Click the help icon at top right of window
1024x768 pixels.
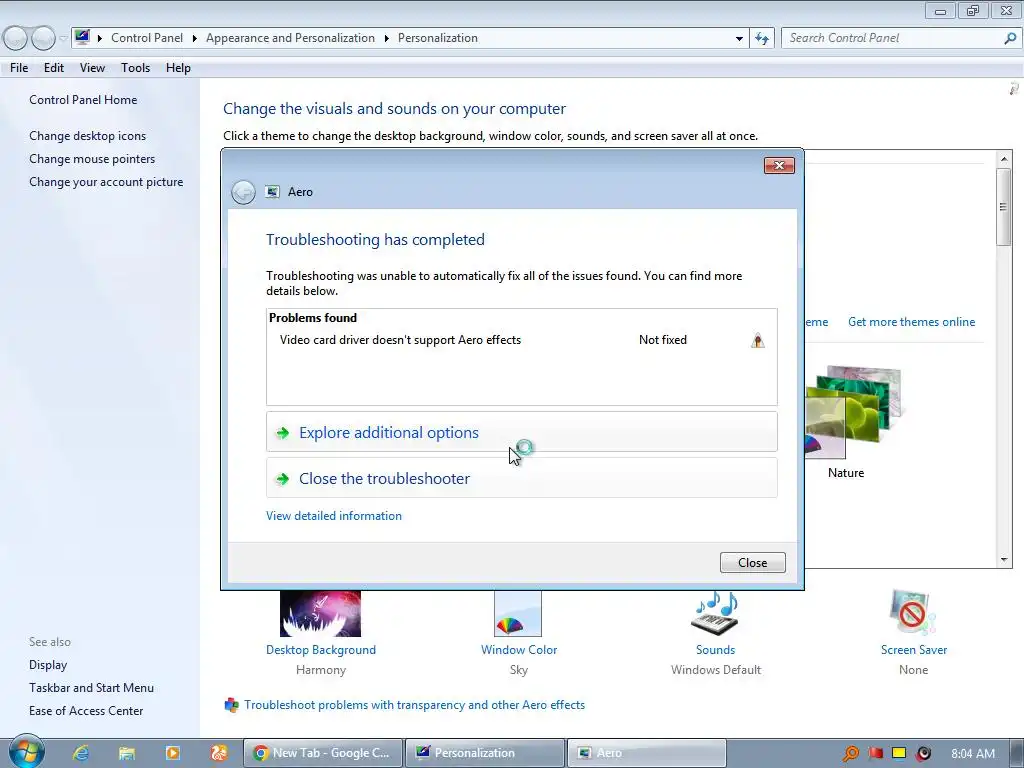tap(1014, 88)
